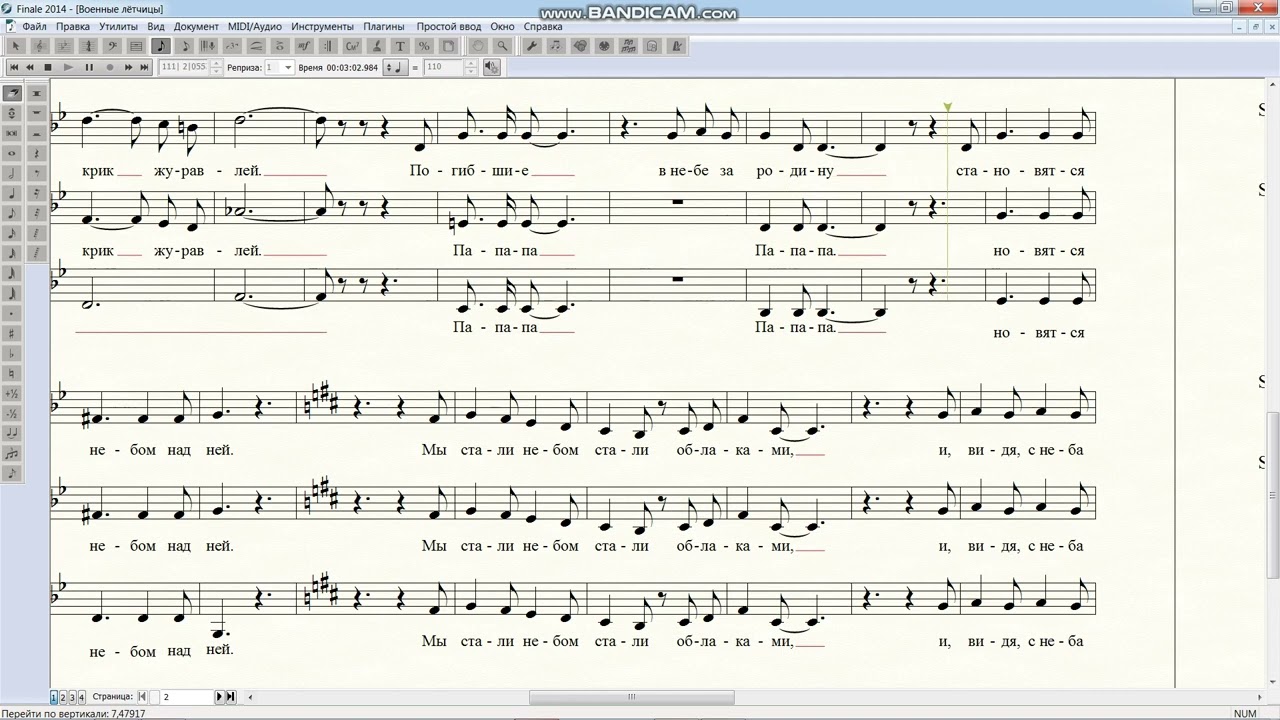Go to the first page arrow

coord(141,697)
